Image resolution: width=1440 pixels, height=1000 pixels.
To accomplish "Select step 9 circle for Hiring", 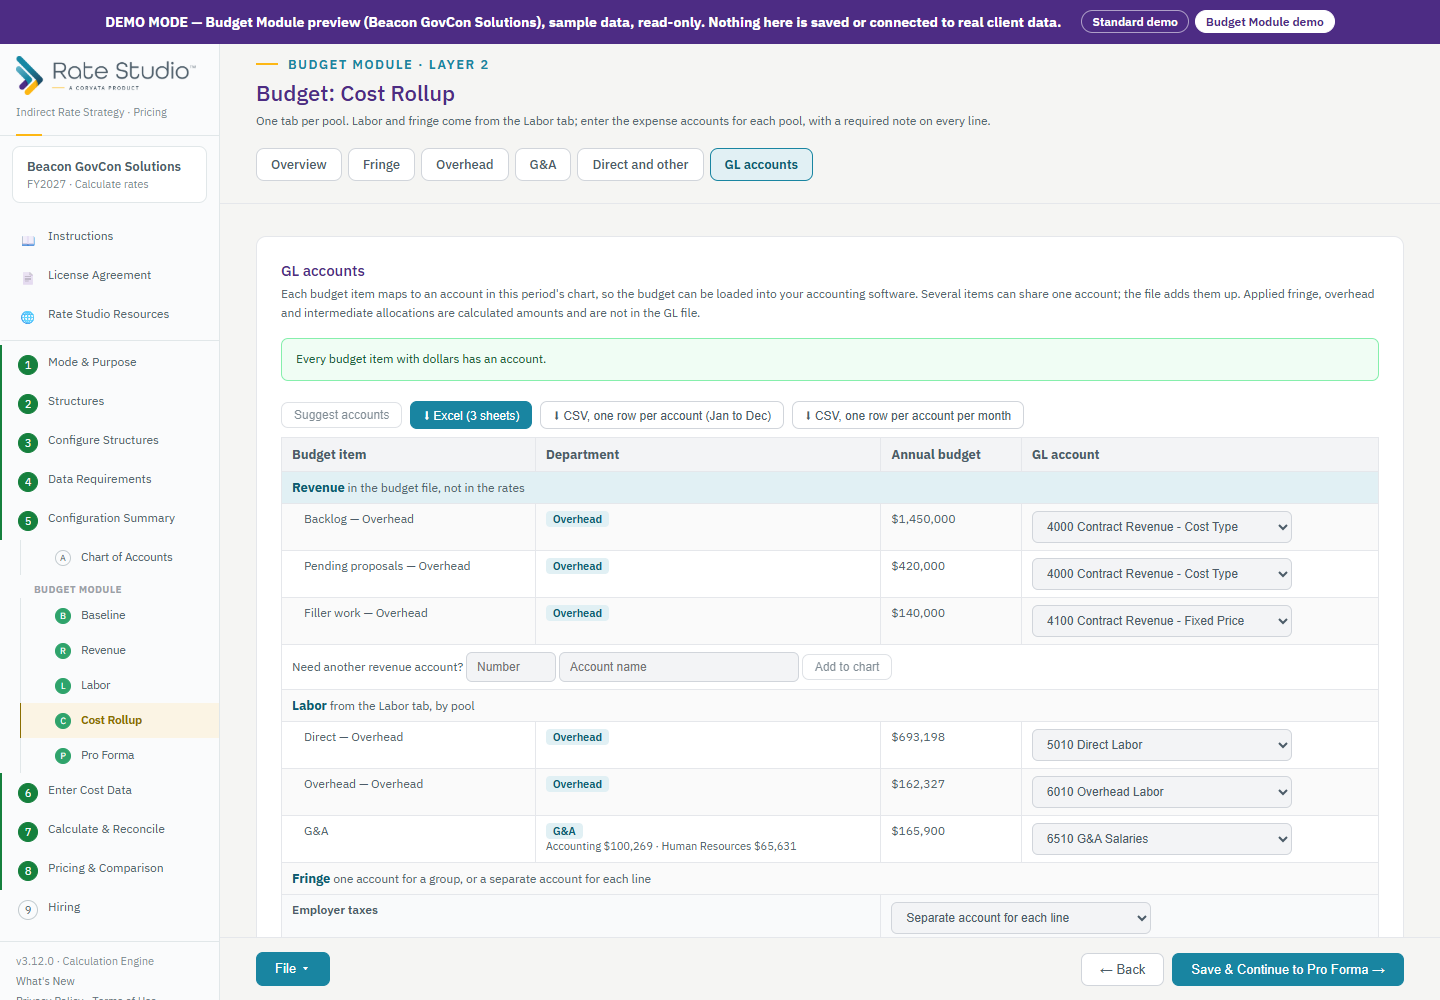I will [x=28, y=910].
